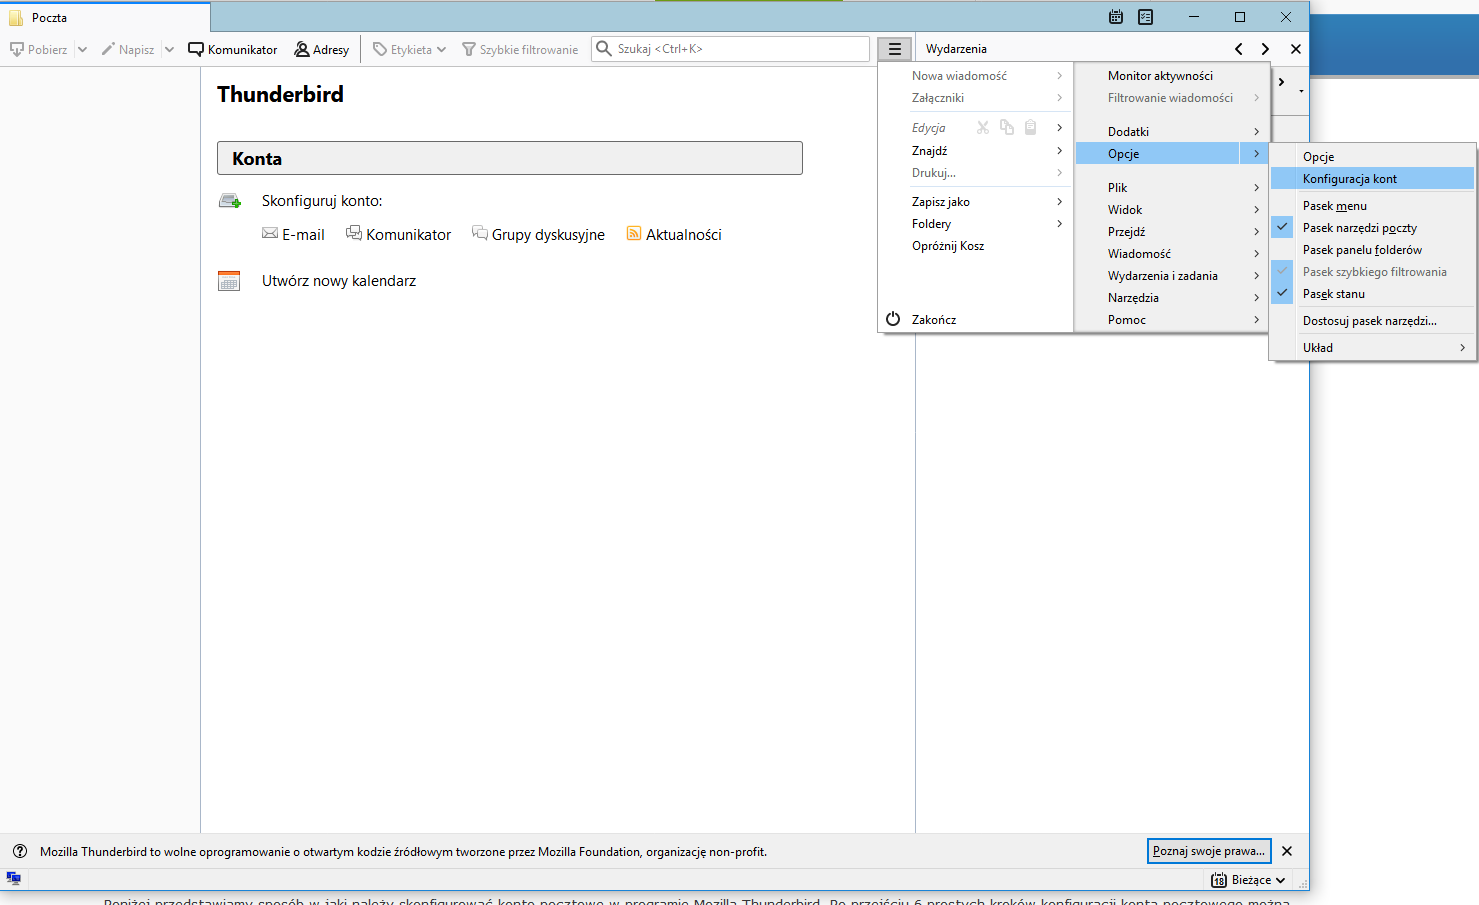Focus the Szukaj search field
The width and height of the screenshot is (1479, 905).
pos(730,49)
